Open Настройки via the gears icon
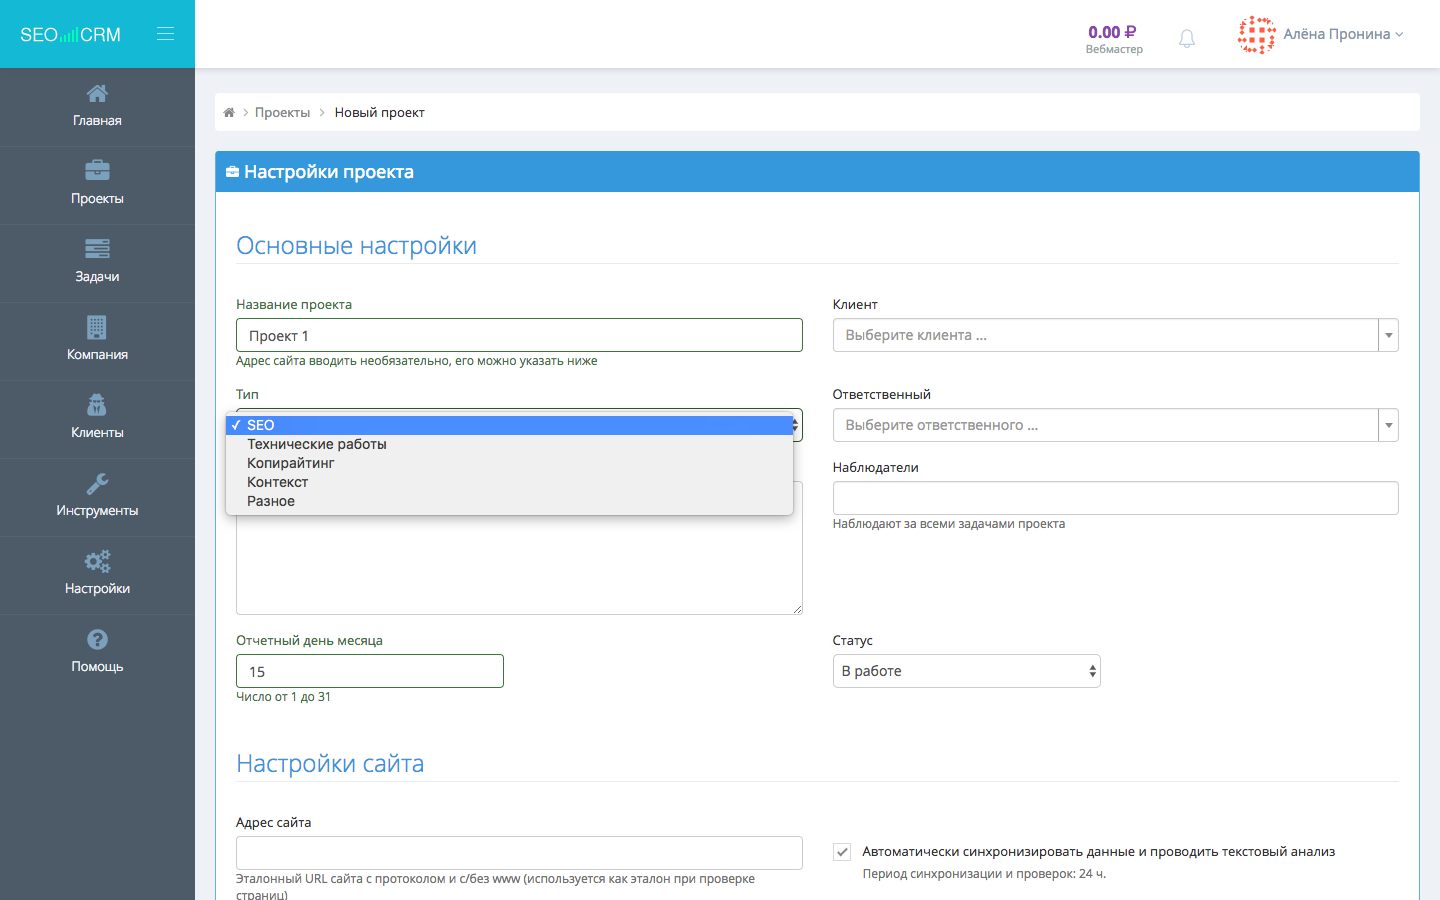Viewport: 1440px width, 900px height. 97,561
